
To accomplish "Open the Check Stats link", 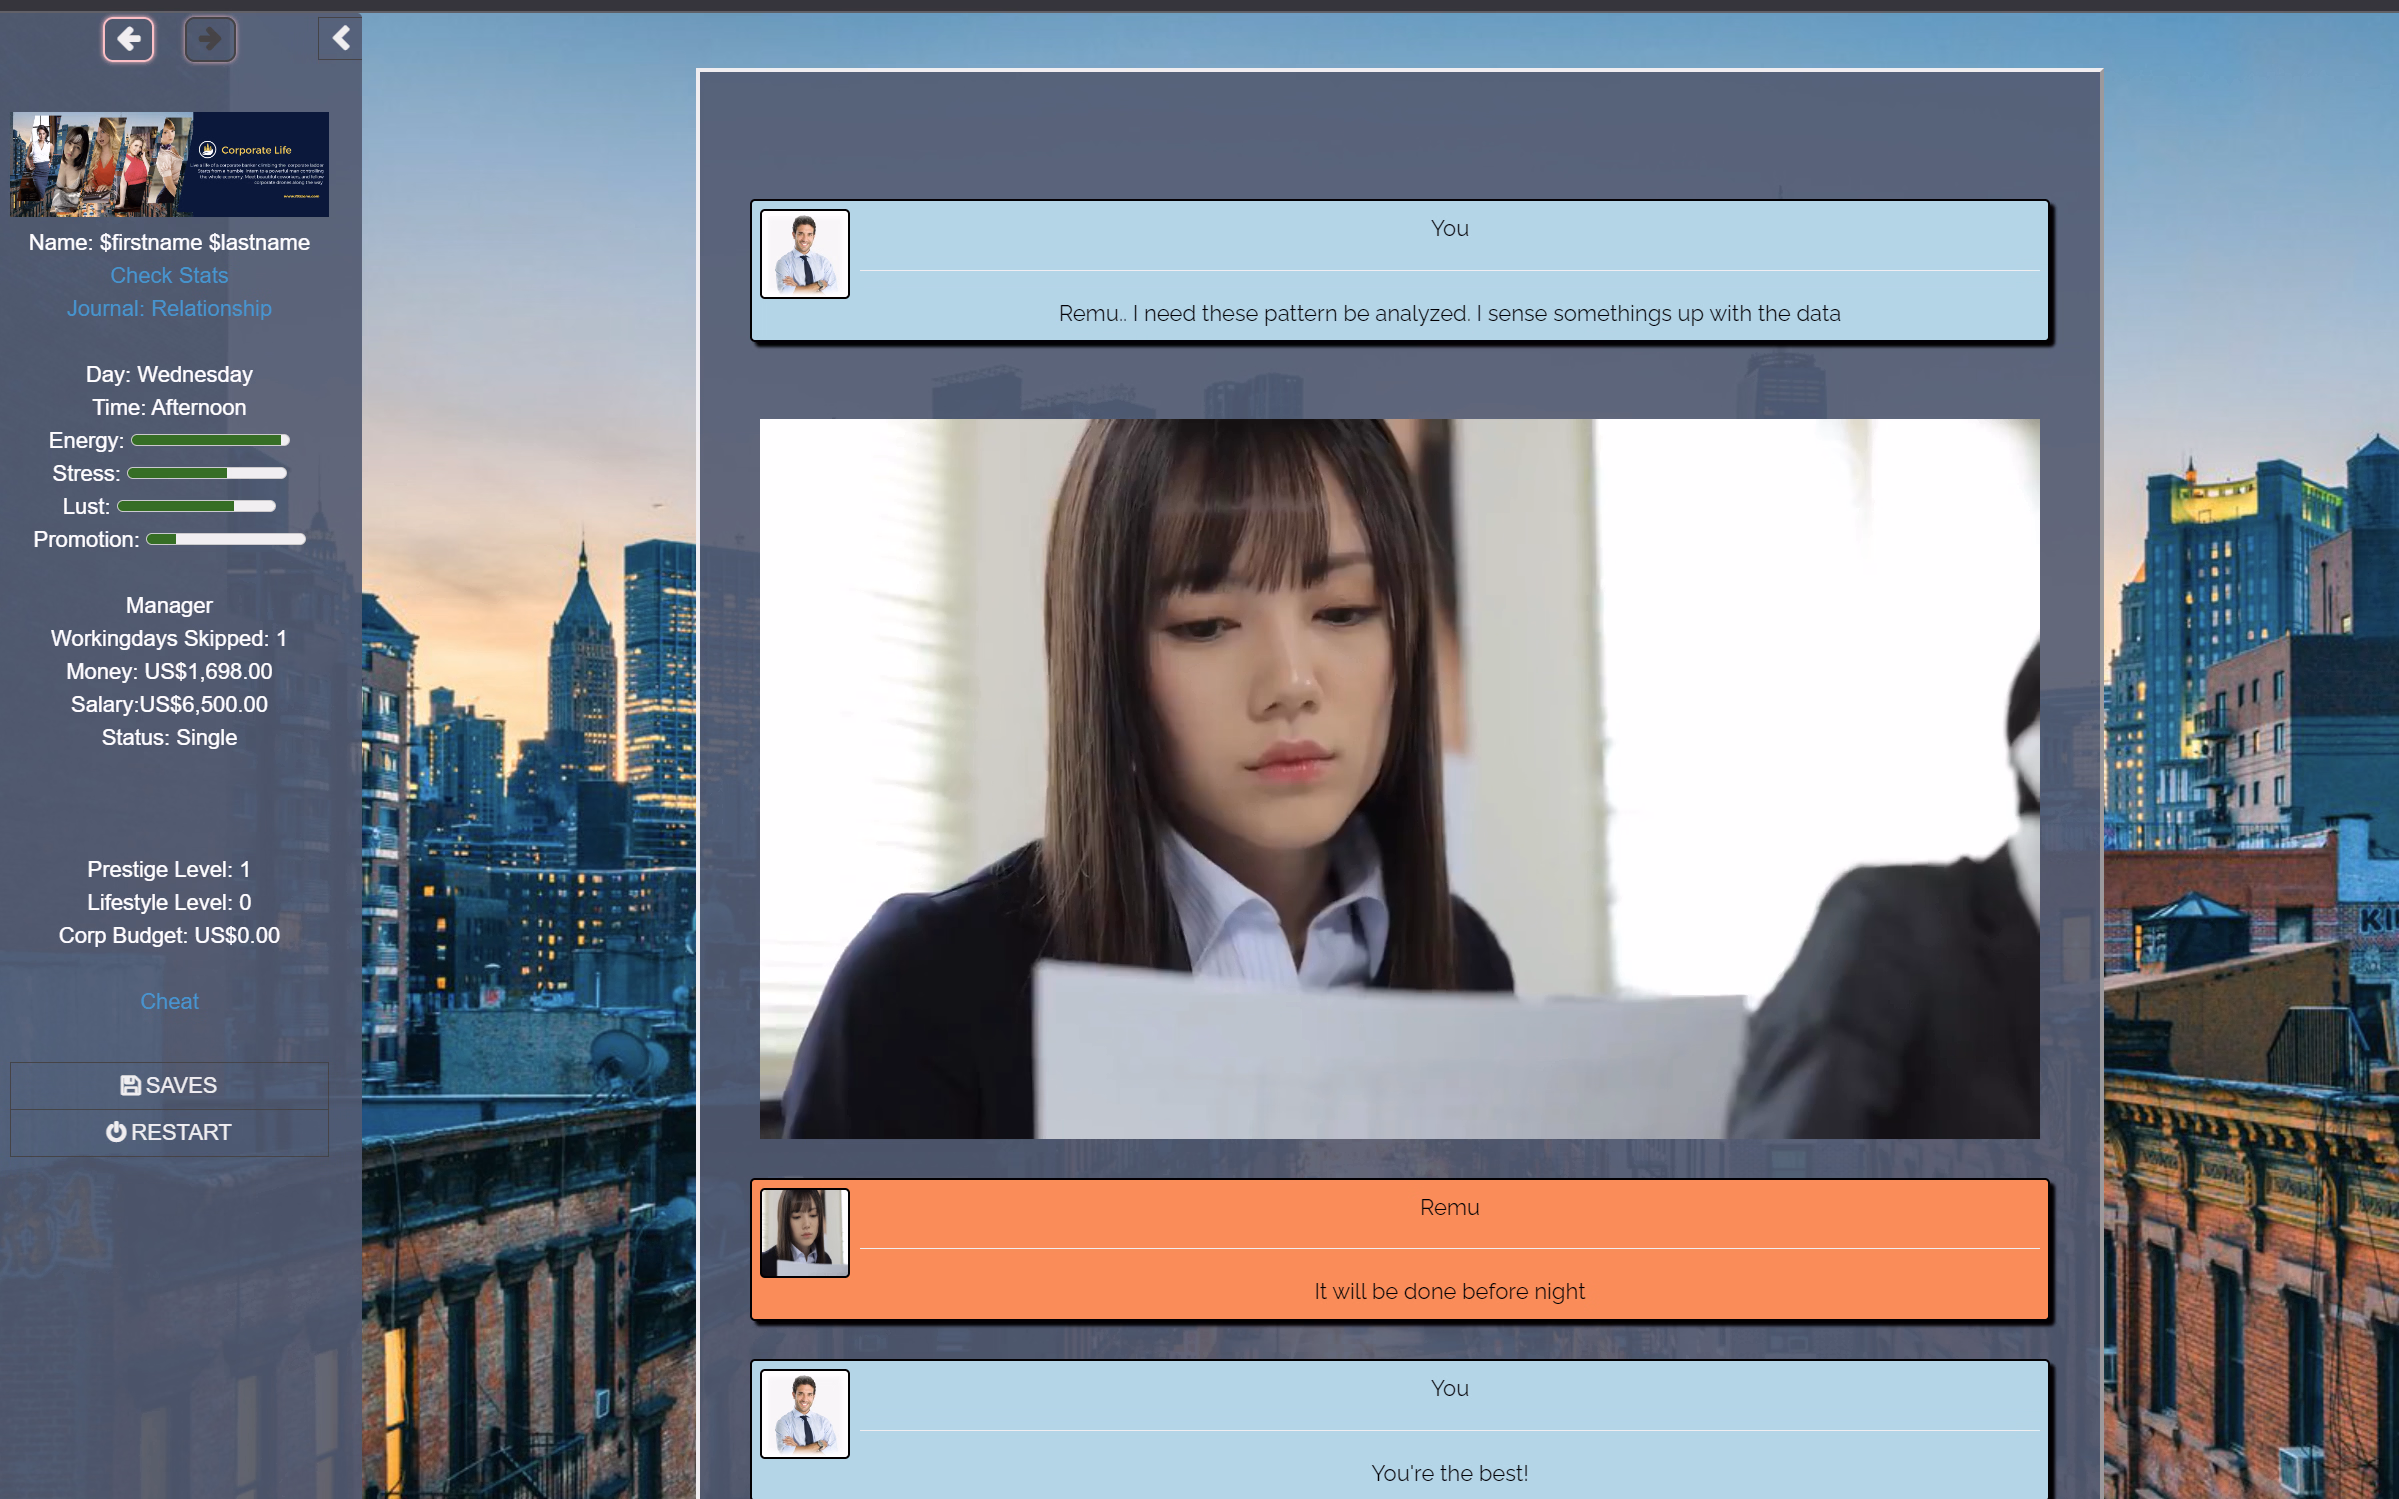I will pos(169,275).
